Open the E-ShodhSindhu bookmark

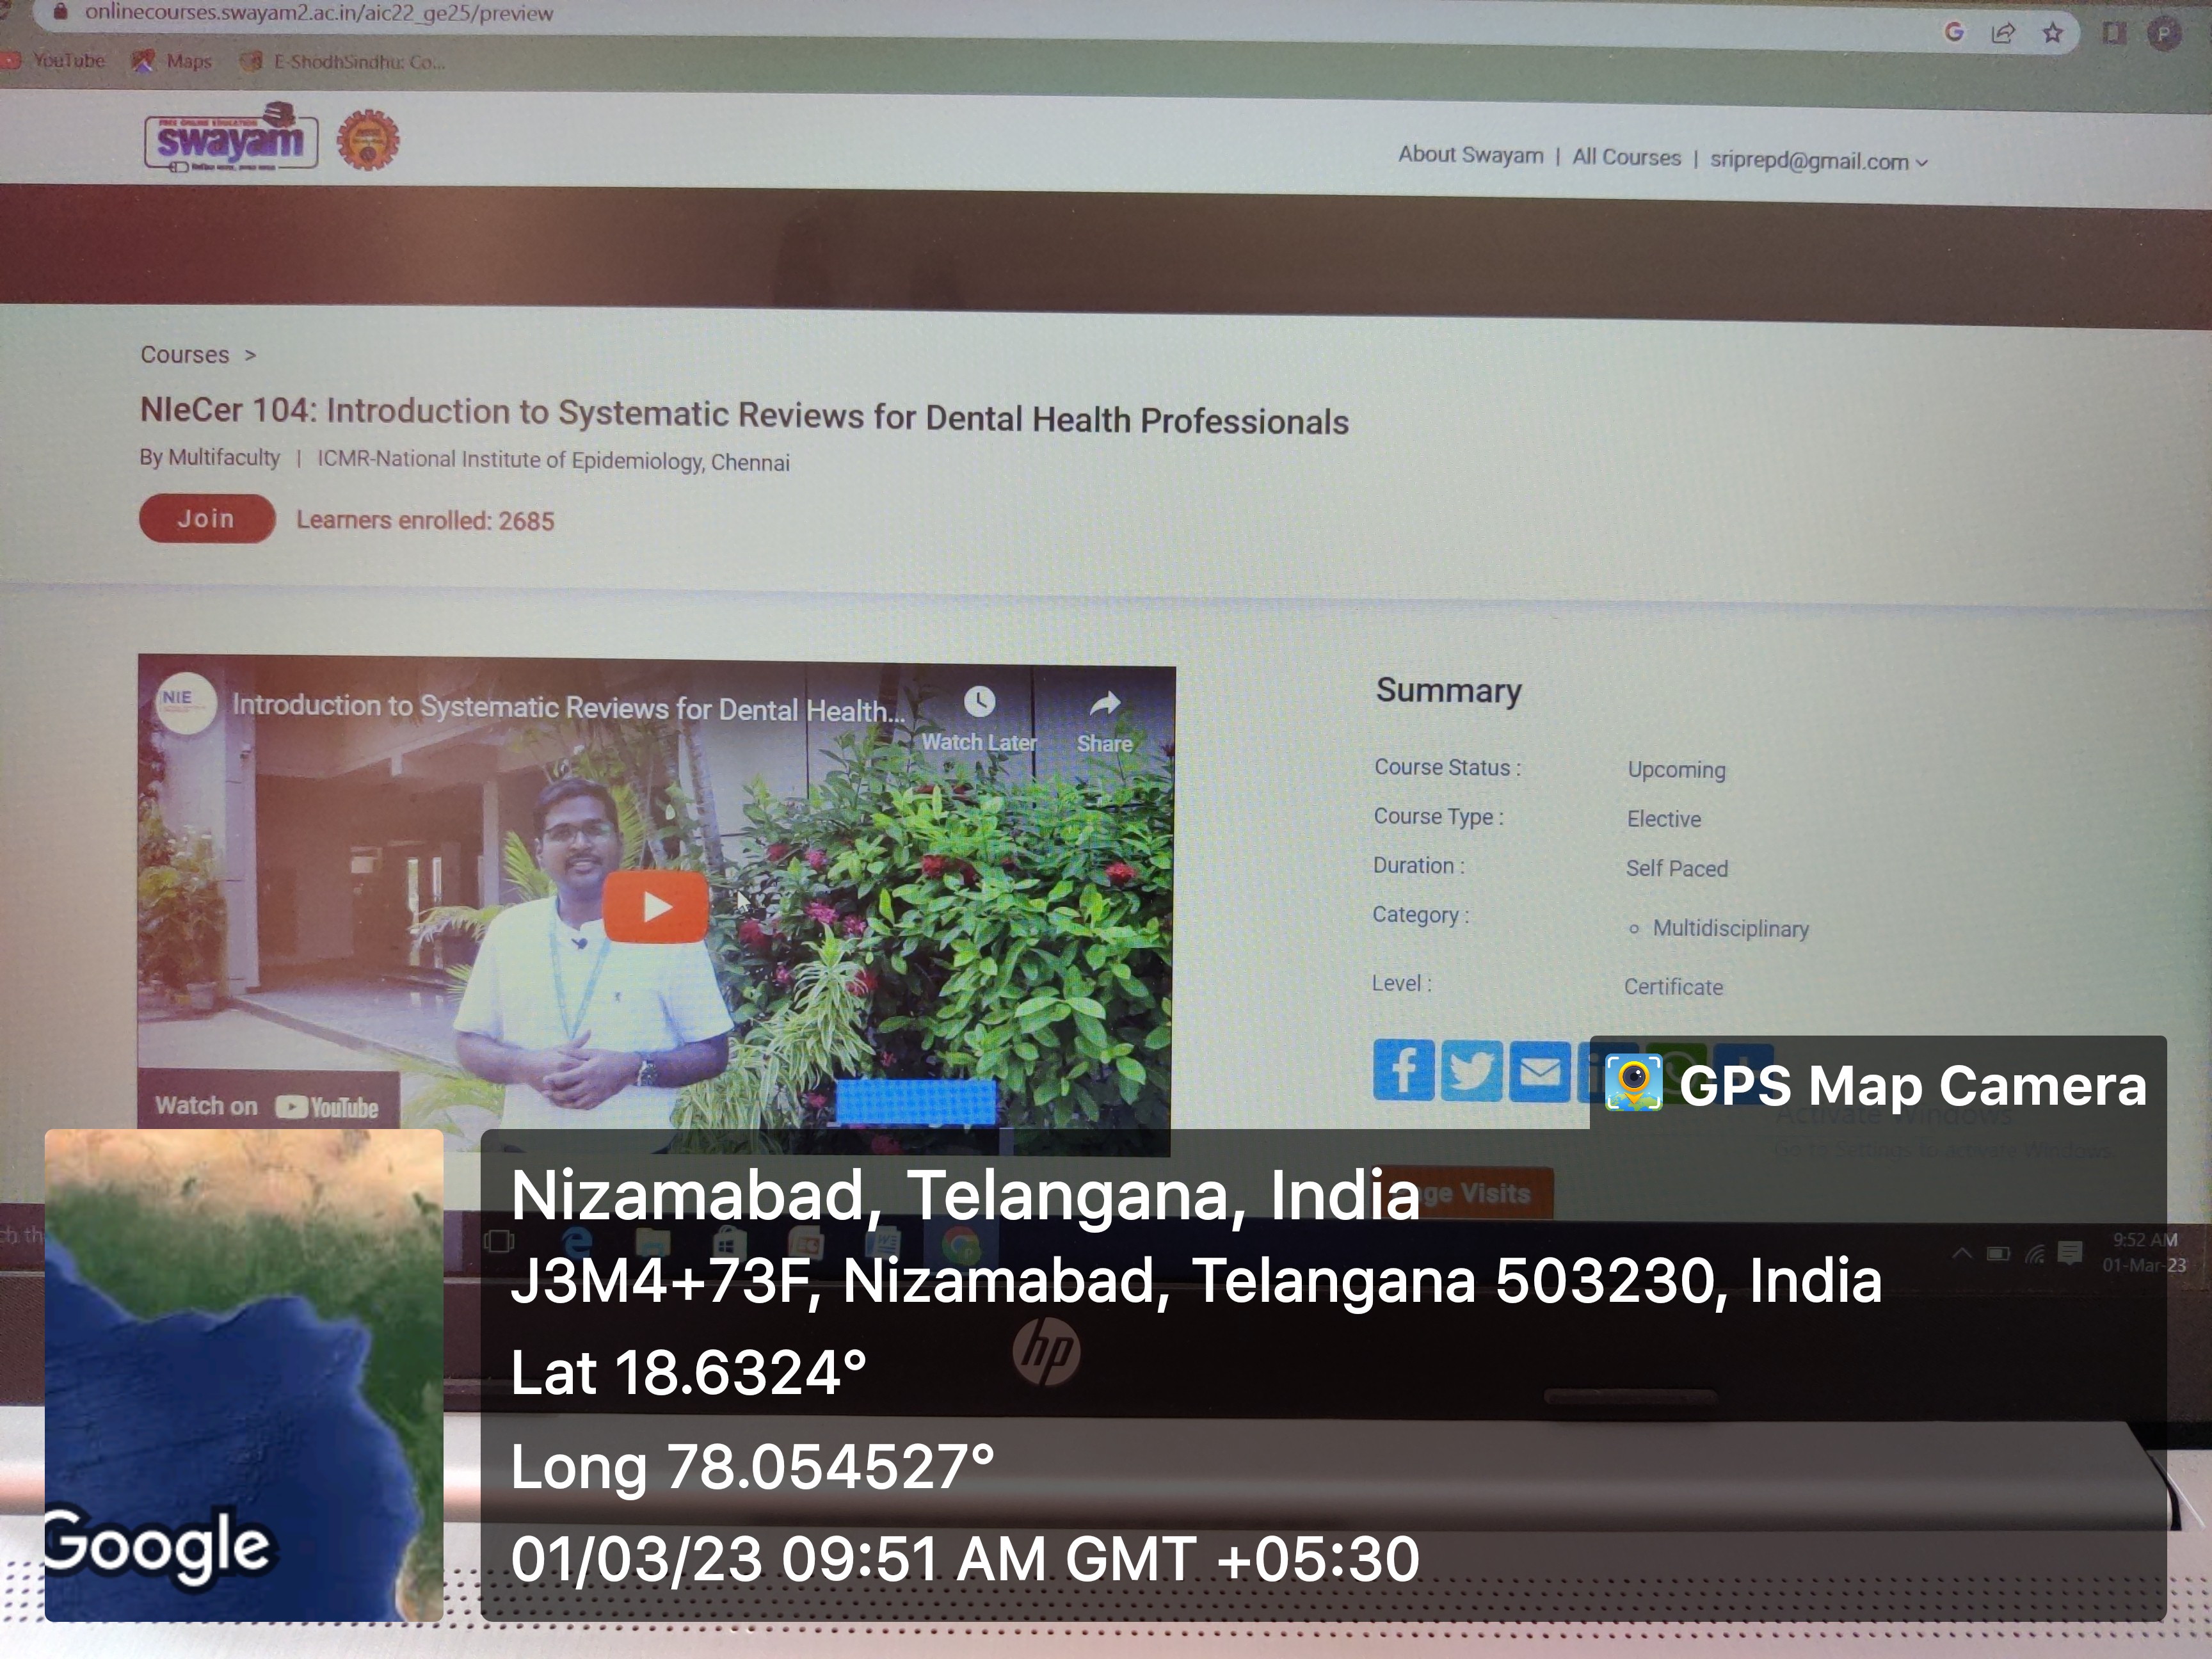pyautogui.click(x=343, y=62)
